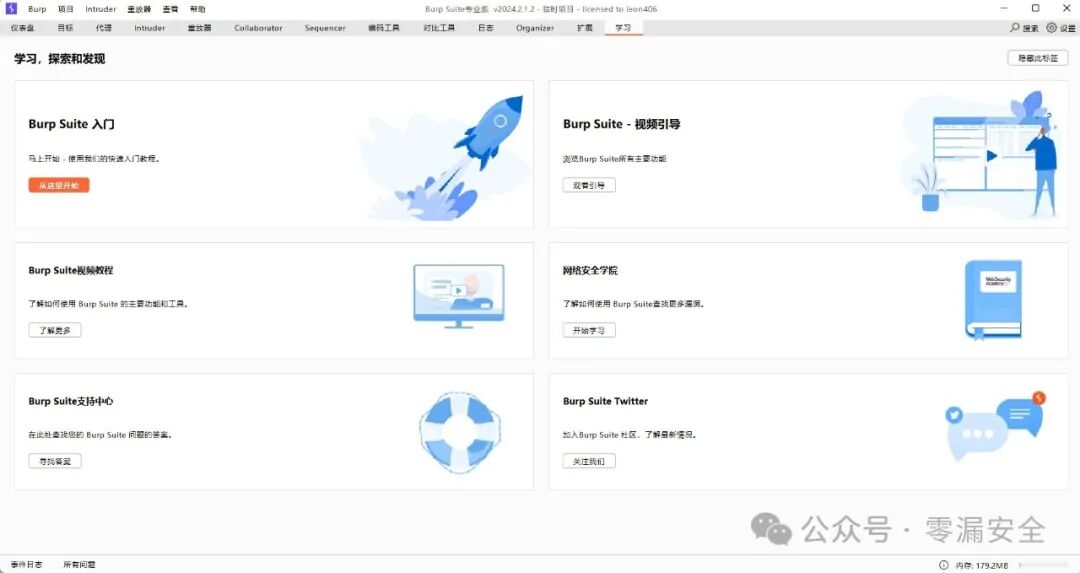
Task: Switch to the 仪表盘 tab
Action: click(23, 28)
